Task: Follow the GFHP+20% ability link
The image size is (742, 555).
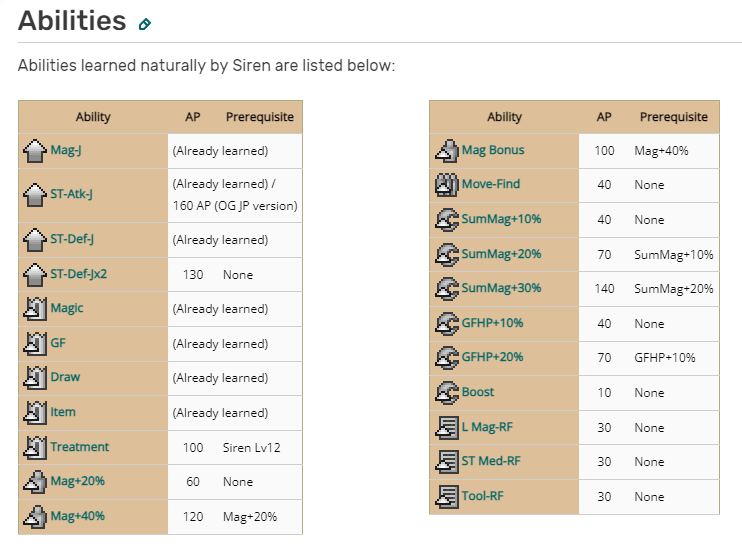Action: pyautogui.click(x=492, y=357)
